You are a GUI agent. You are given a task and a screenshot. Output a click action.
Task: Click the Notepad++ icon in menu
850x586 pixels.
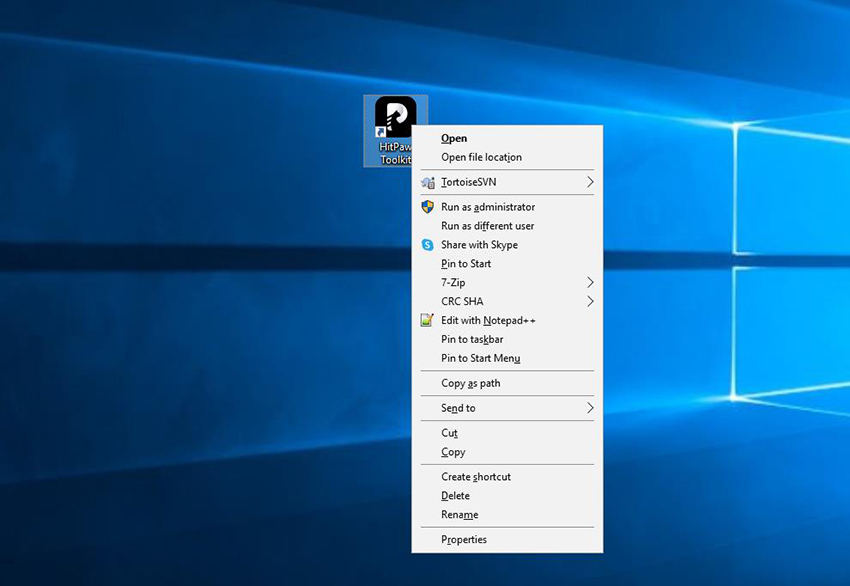(427, 321)
